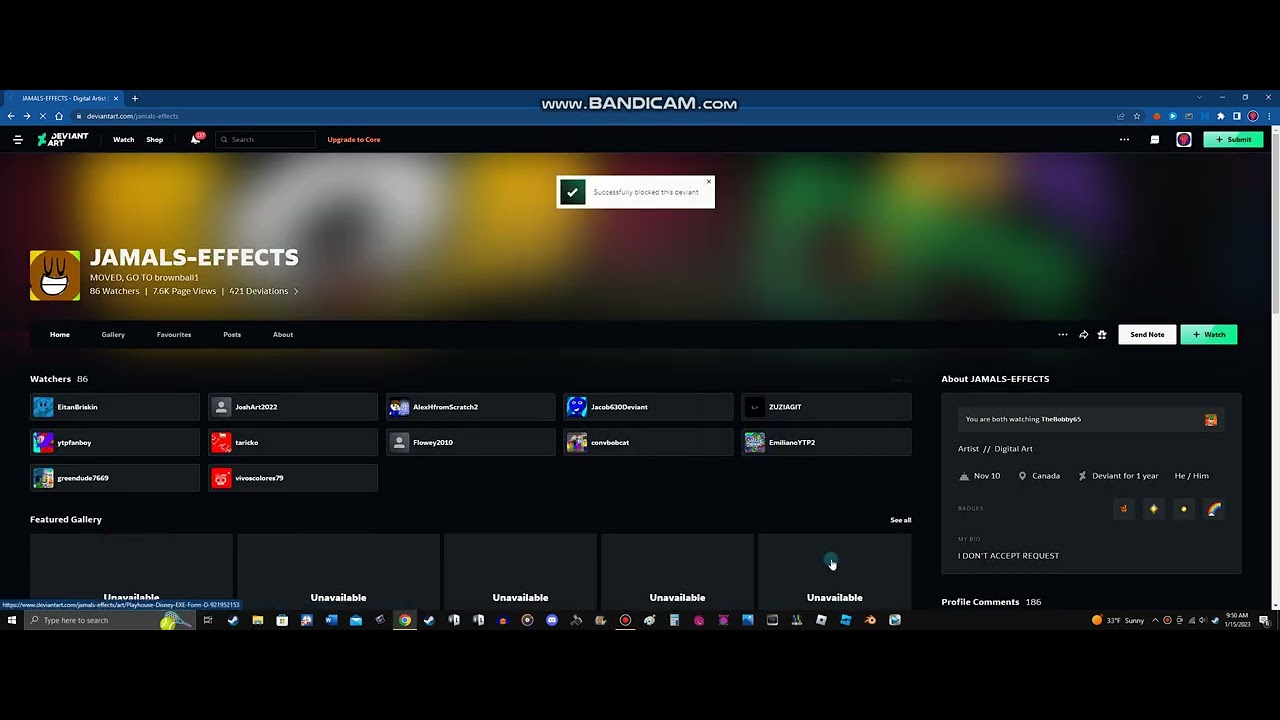
Task: Open a new browser tab
Action: tap(135, 98)
